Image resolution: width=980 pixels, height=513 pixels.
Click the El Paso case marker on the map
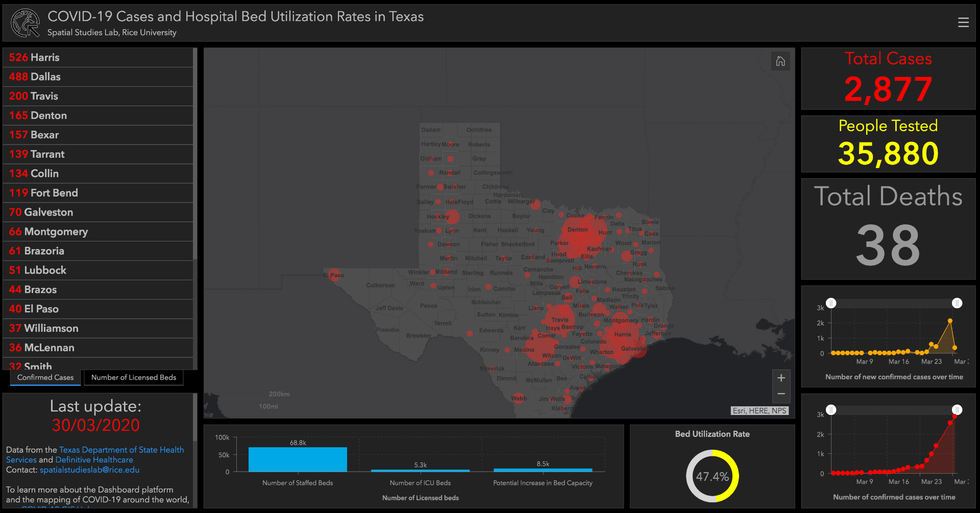[335, 273]
